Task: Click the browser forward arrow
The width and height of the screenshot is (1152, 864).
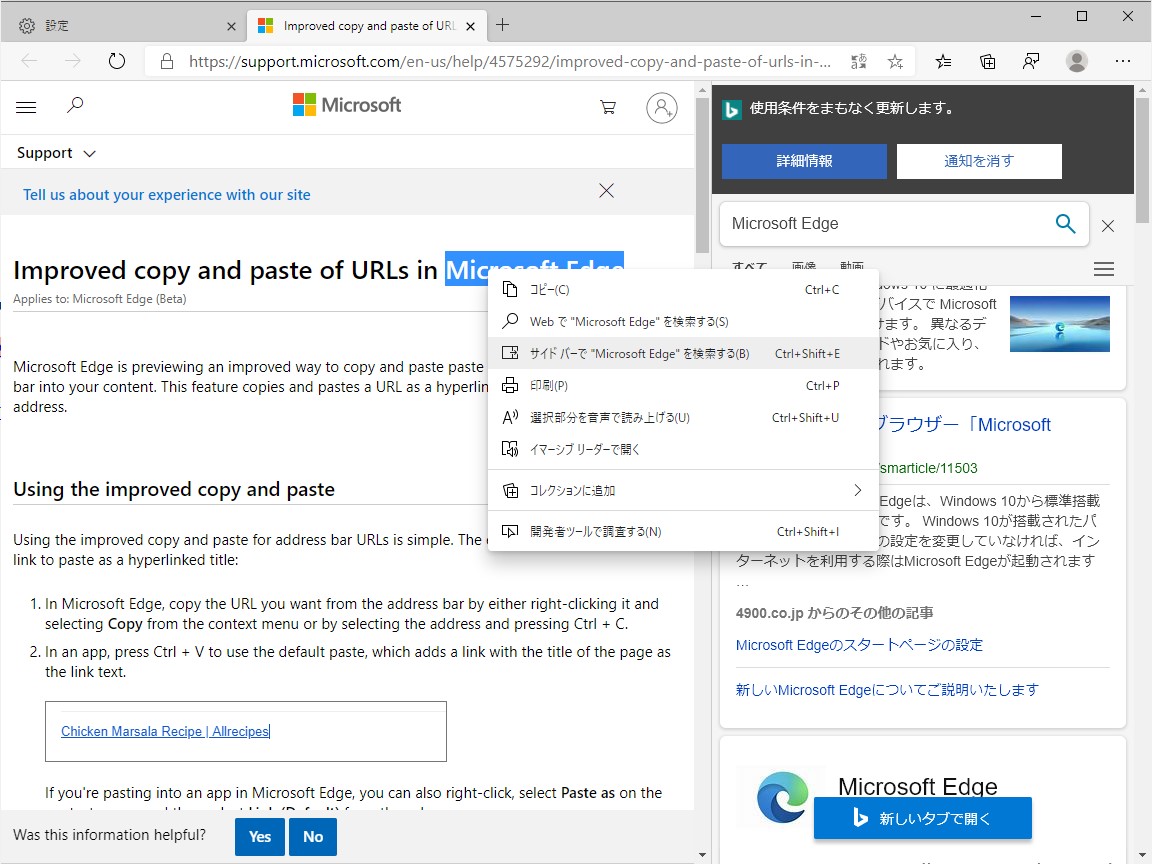Action: pos(73,61)
